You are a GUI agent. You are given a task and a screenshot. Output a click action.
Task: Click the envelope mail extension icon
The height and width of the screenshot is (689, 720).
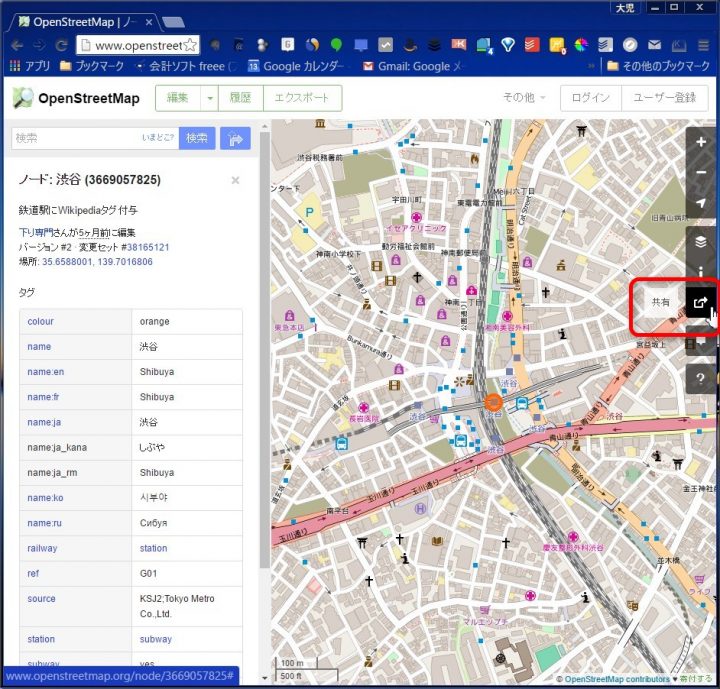click(x=654, y=45)
